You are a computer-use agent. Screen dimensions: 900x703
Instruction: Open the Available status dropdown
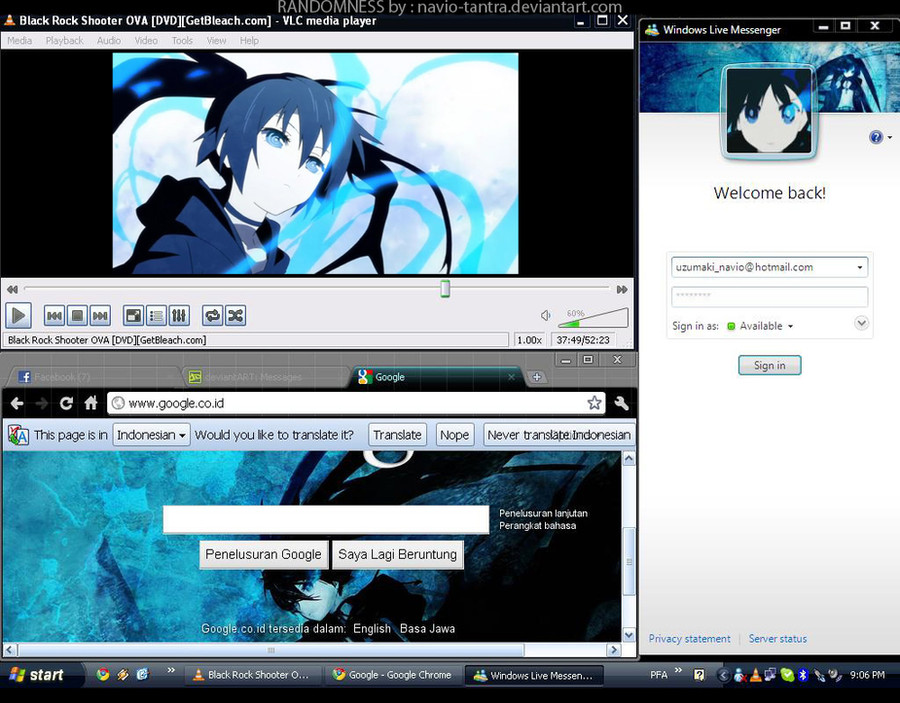click(761, 326)
